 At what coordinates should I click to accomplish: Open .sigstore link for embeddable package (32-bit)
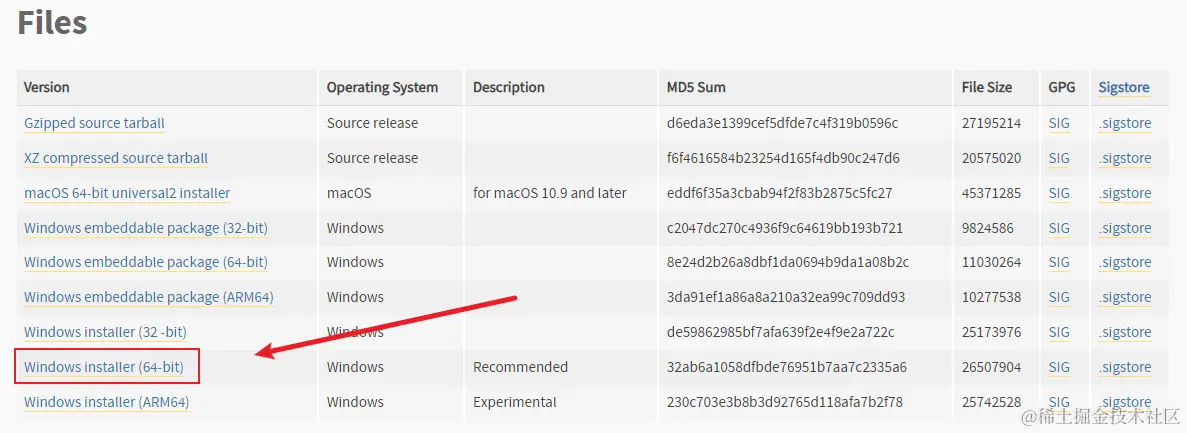click(x=1125, y=228)
